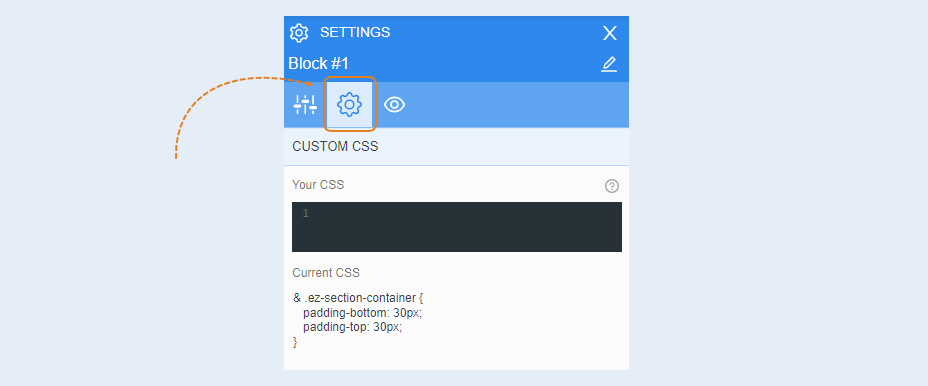
Task: Open the sliders adjustments tab
Action: [x=305, y=105]
